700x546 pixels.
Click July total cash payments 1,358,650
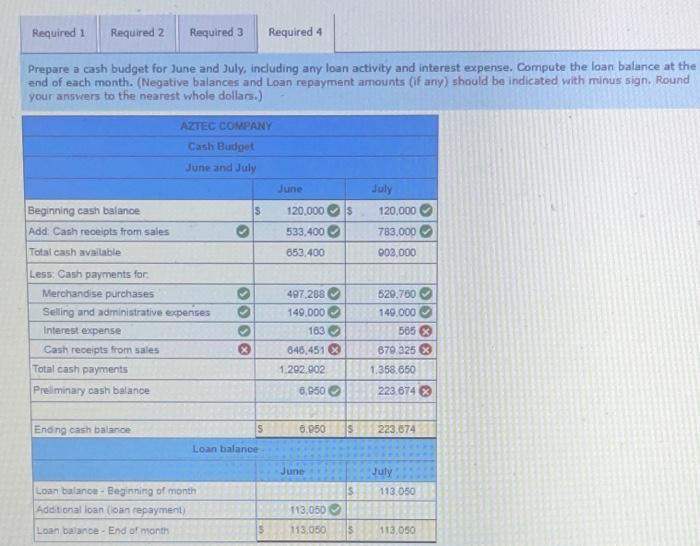click(x=391, y=370)
